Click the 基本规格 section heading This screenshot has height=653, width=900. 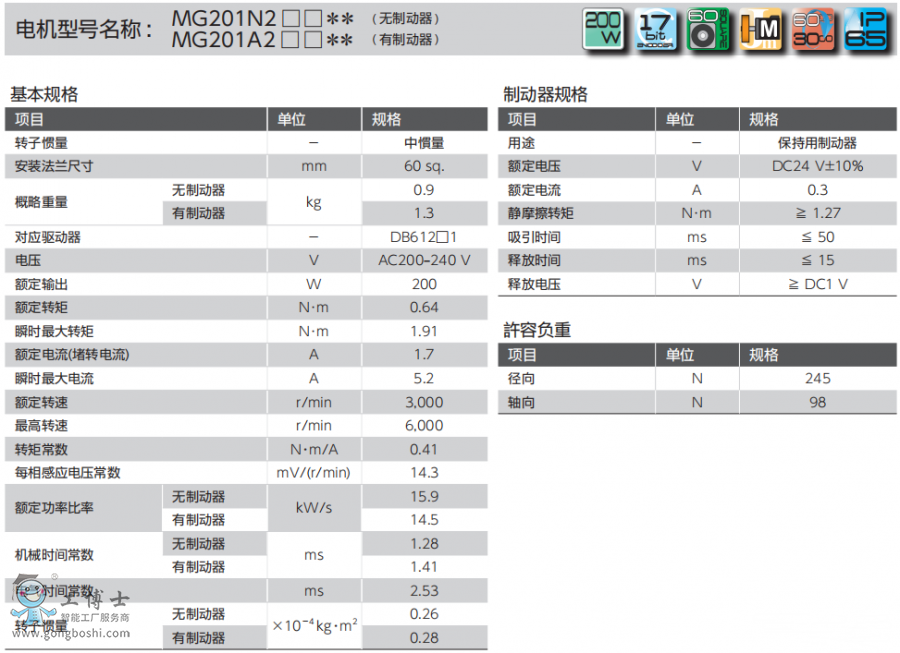44,95
